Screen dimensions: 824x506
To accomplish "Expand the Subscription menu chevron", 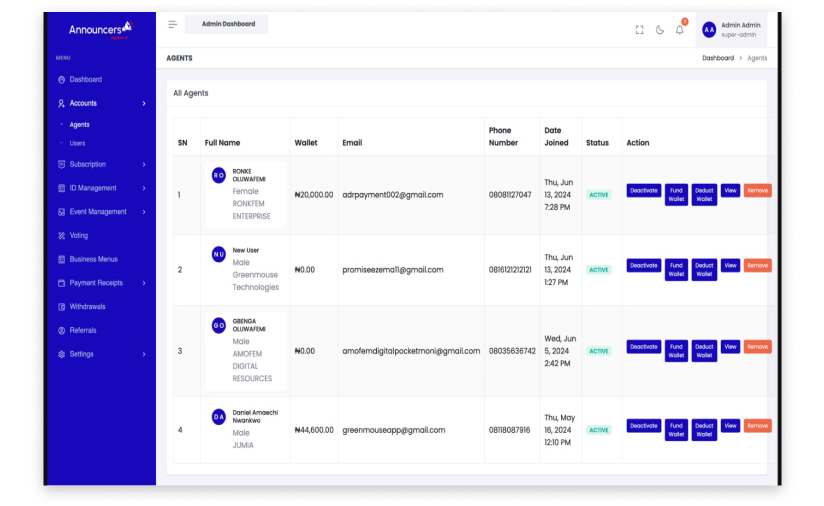I will [x=144, y=165].
